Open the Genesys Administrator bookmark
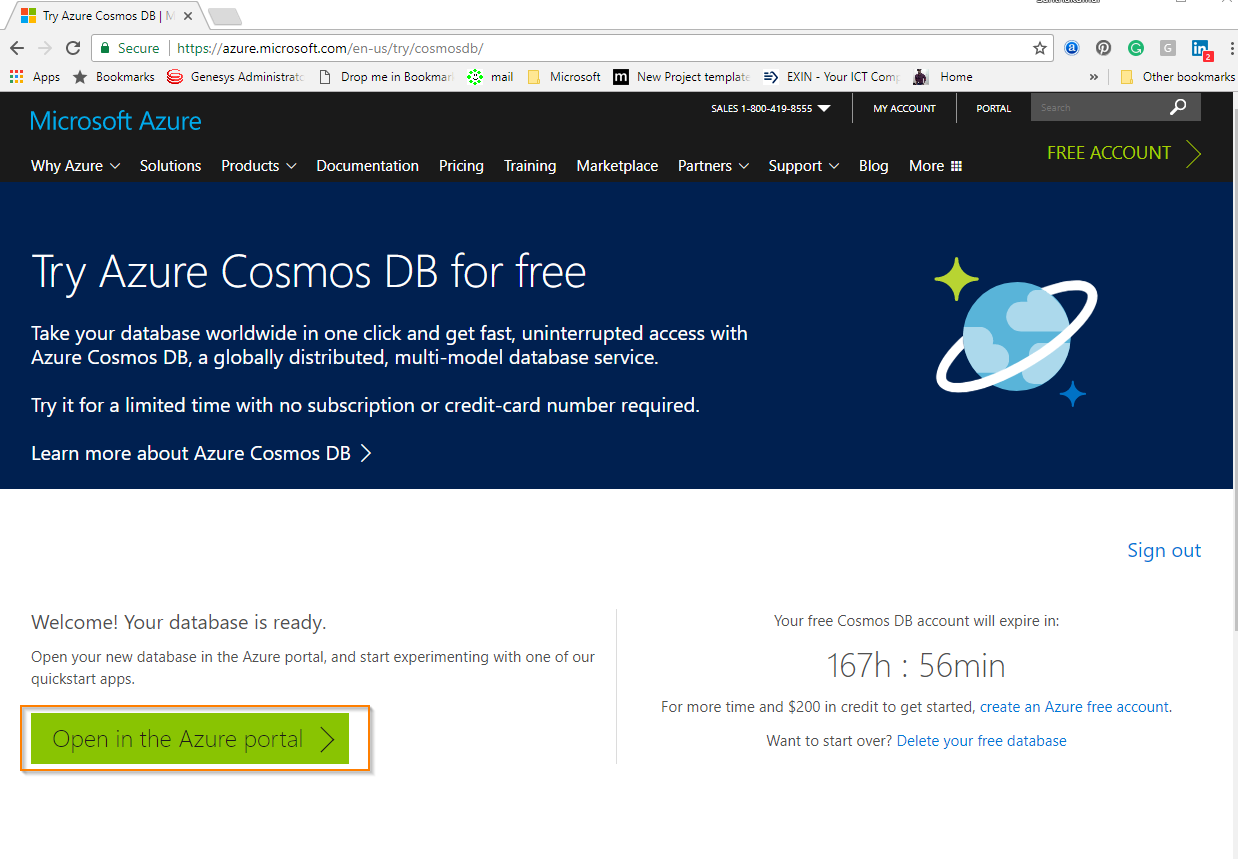 tap(235, 77)
